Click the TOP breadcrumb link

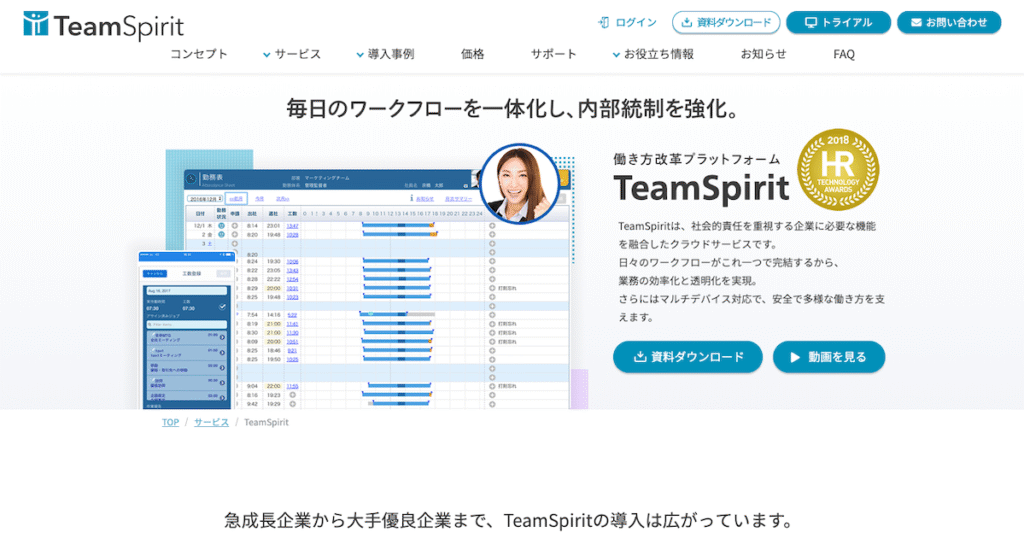pos(171,422)
